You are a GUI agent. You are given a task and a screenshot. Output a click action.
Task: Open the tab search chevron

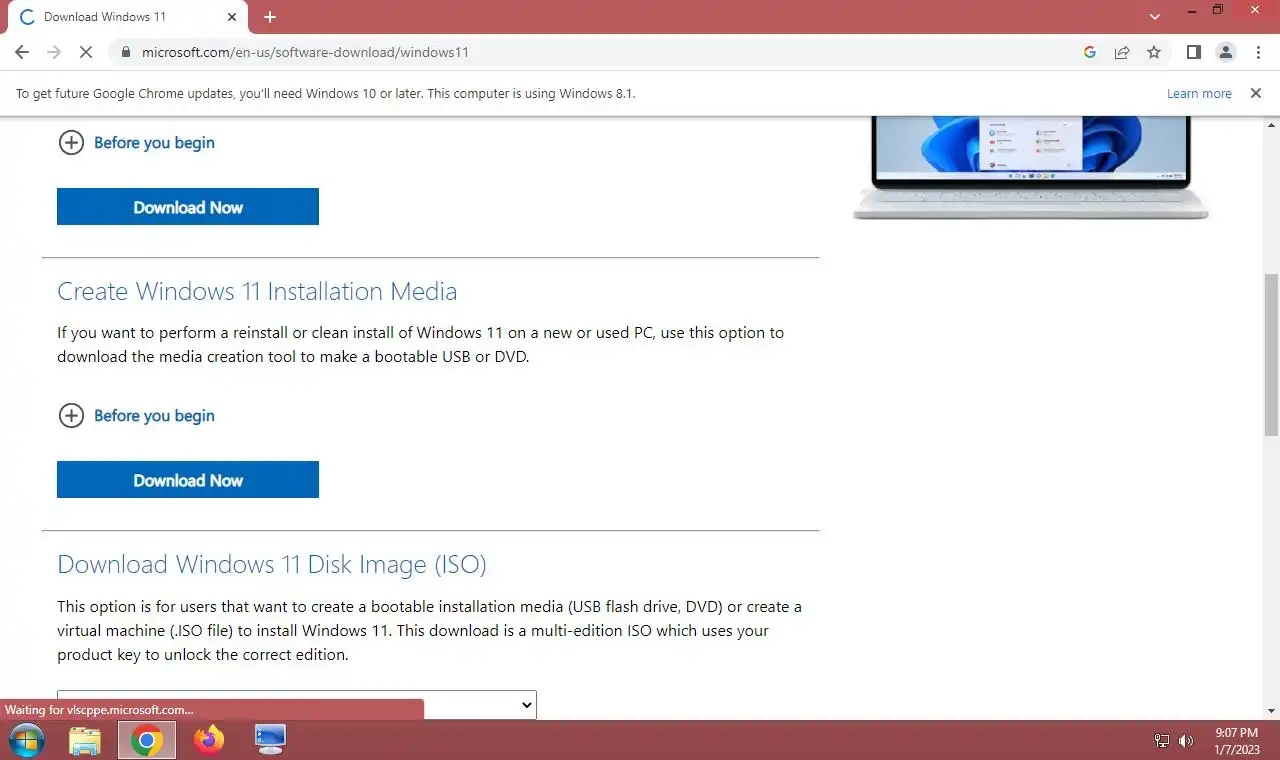coord(1155,17)
